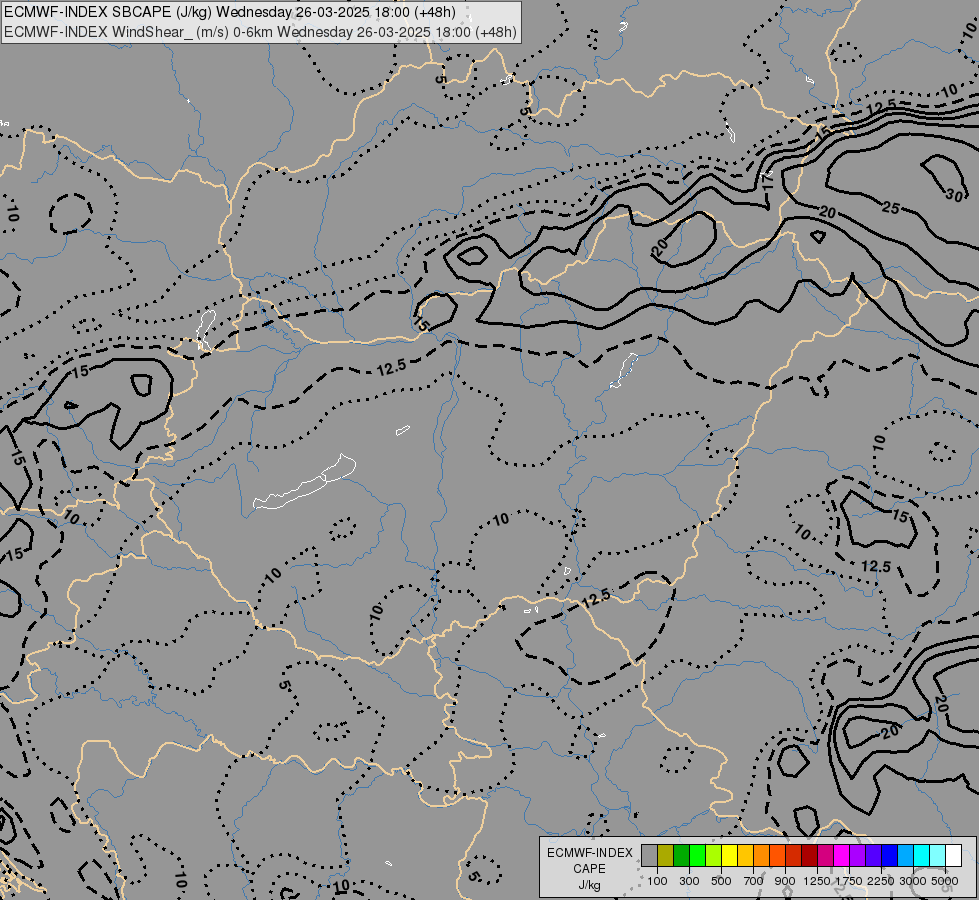Click the pure yellow legend swatch
Image resolution: width=979 pixels, height=900 pixels.
pyautogui.click(x=729, y=855)
